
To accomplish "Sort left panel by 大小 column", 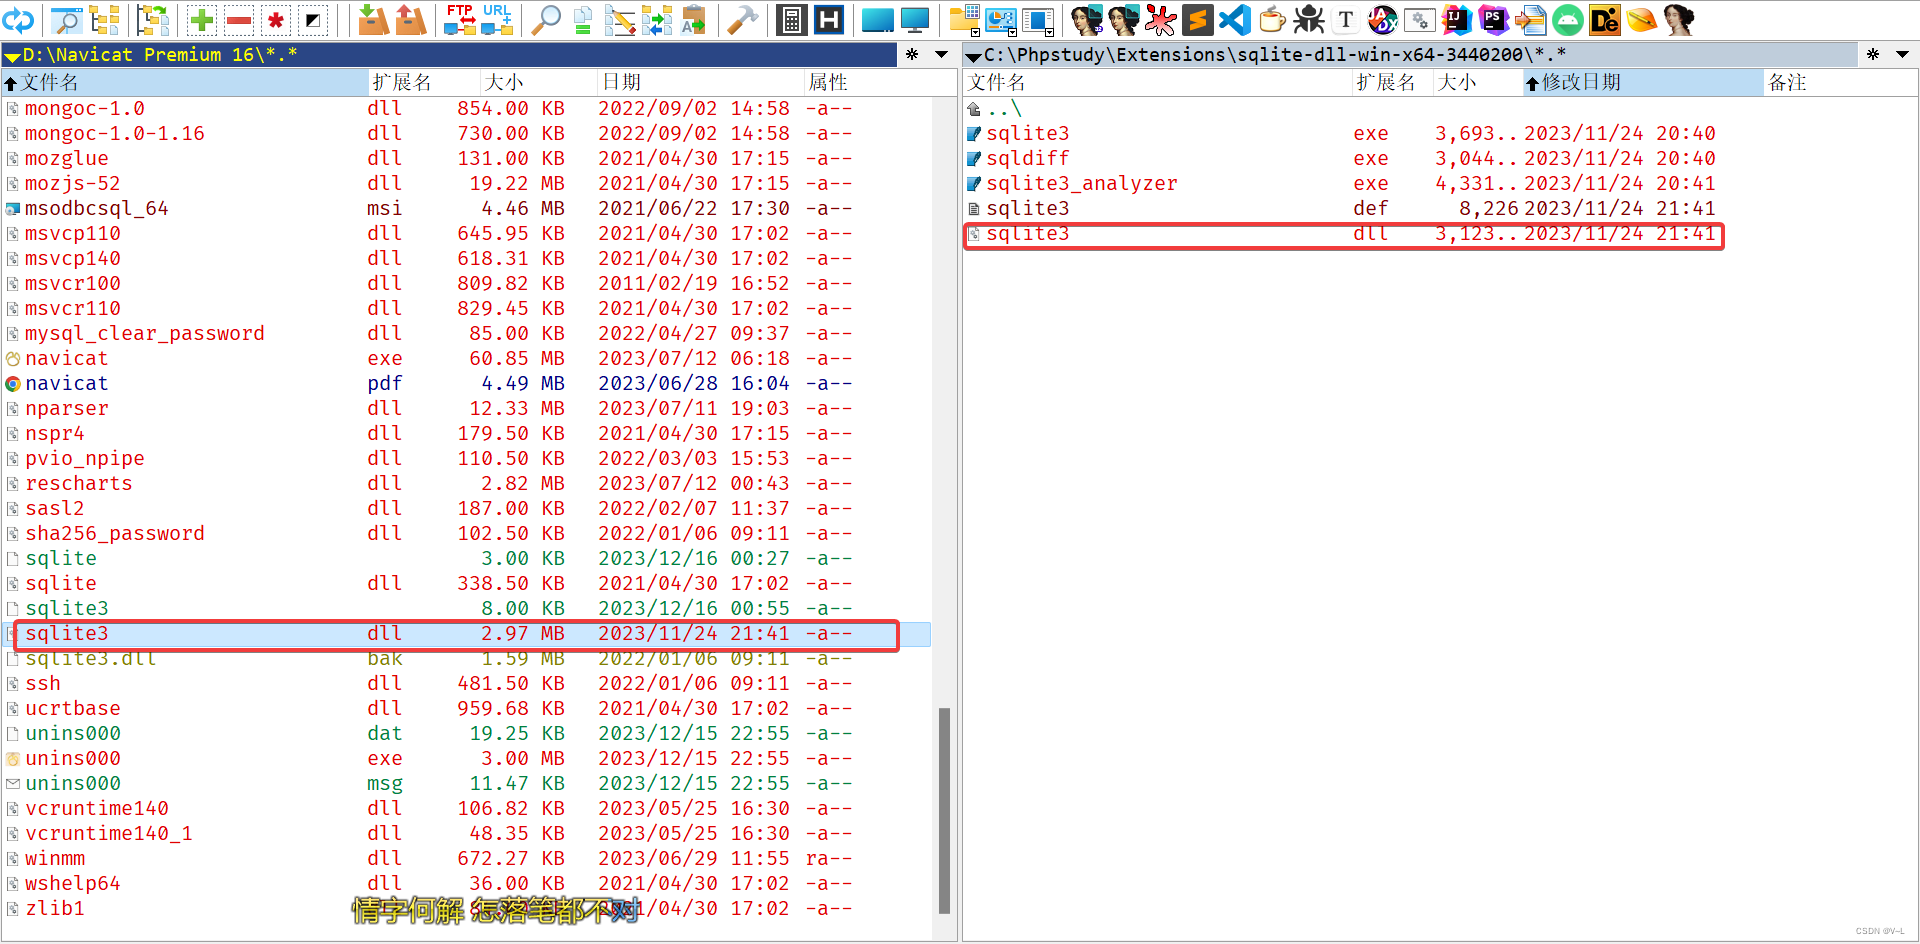I will 538,82.
